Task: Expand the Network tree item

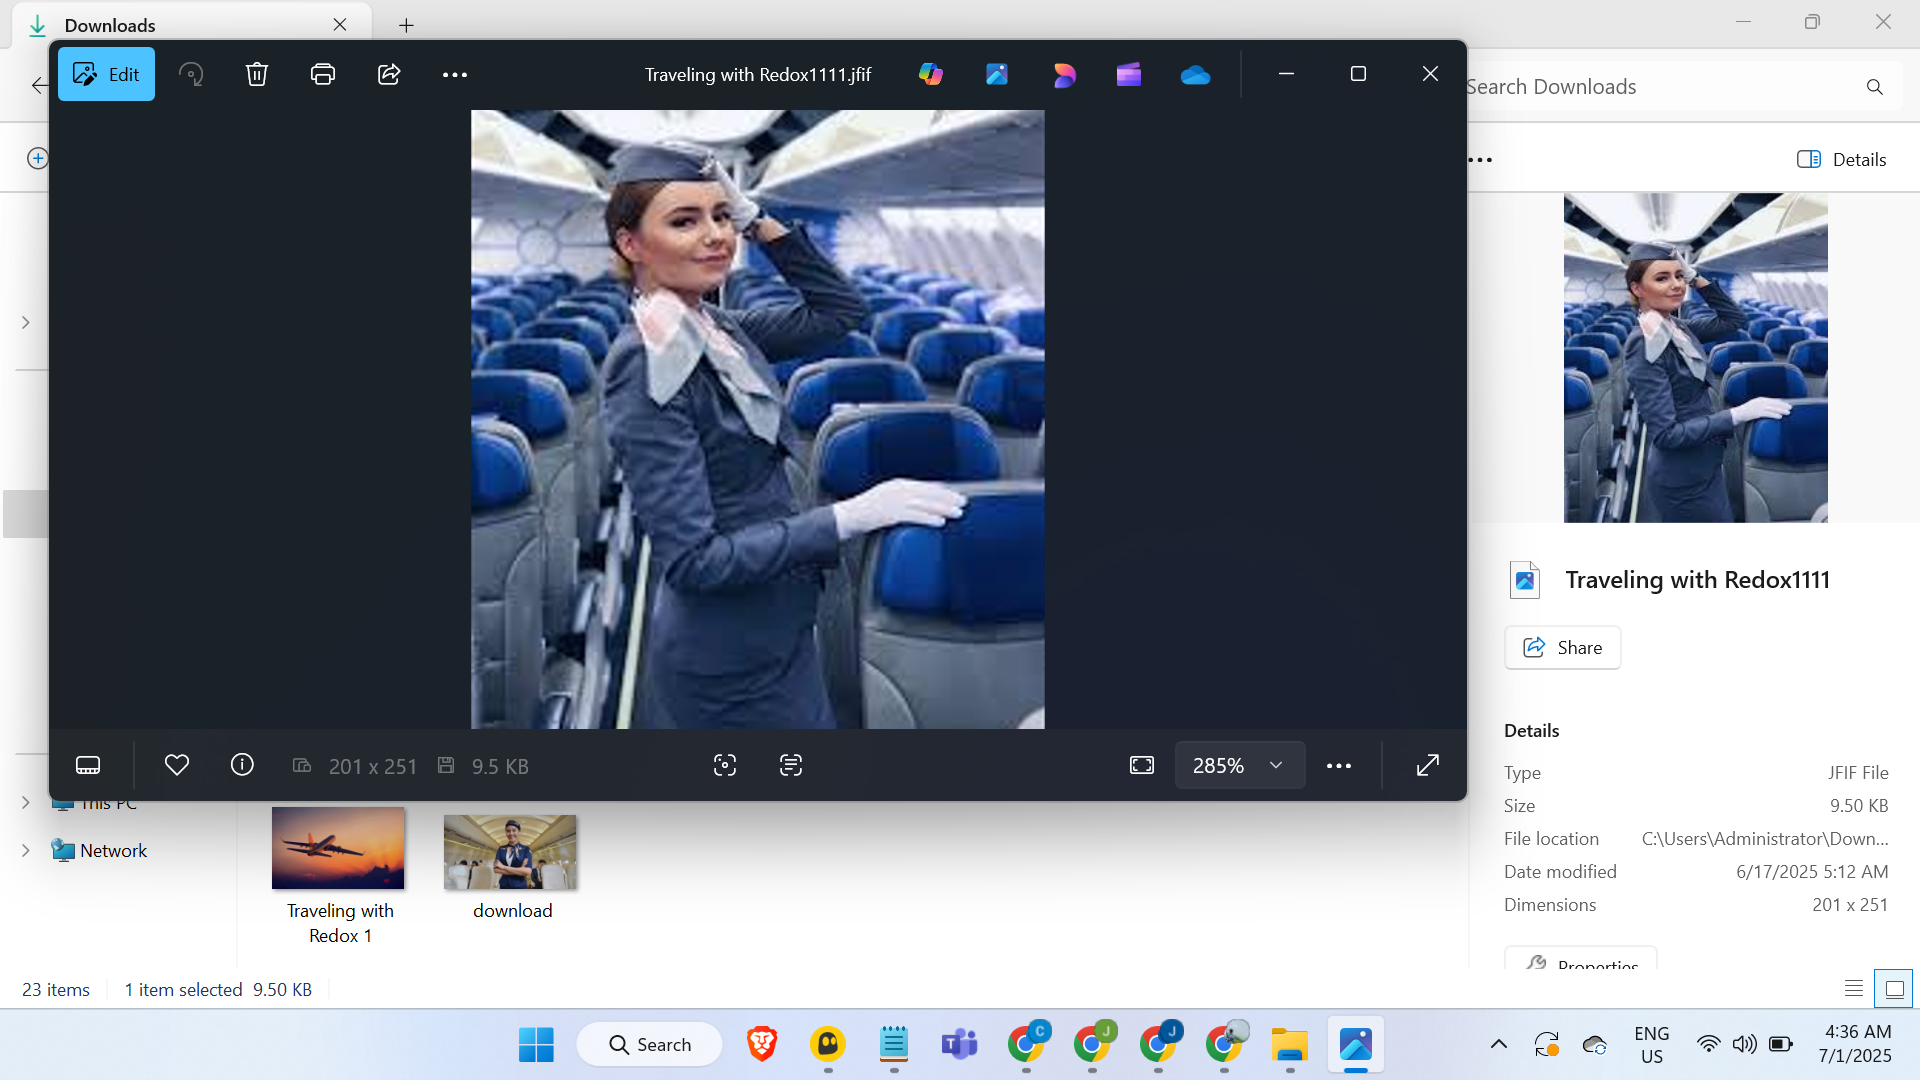Action: (x=26, y=850)
